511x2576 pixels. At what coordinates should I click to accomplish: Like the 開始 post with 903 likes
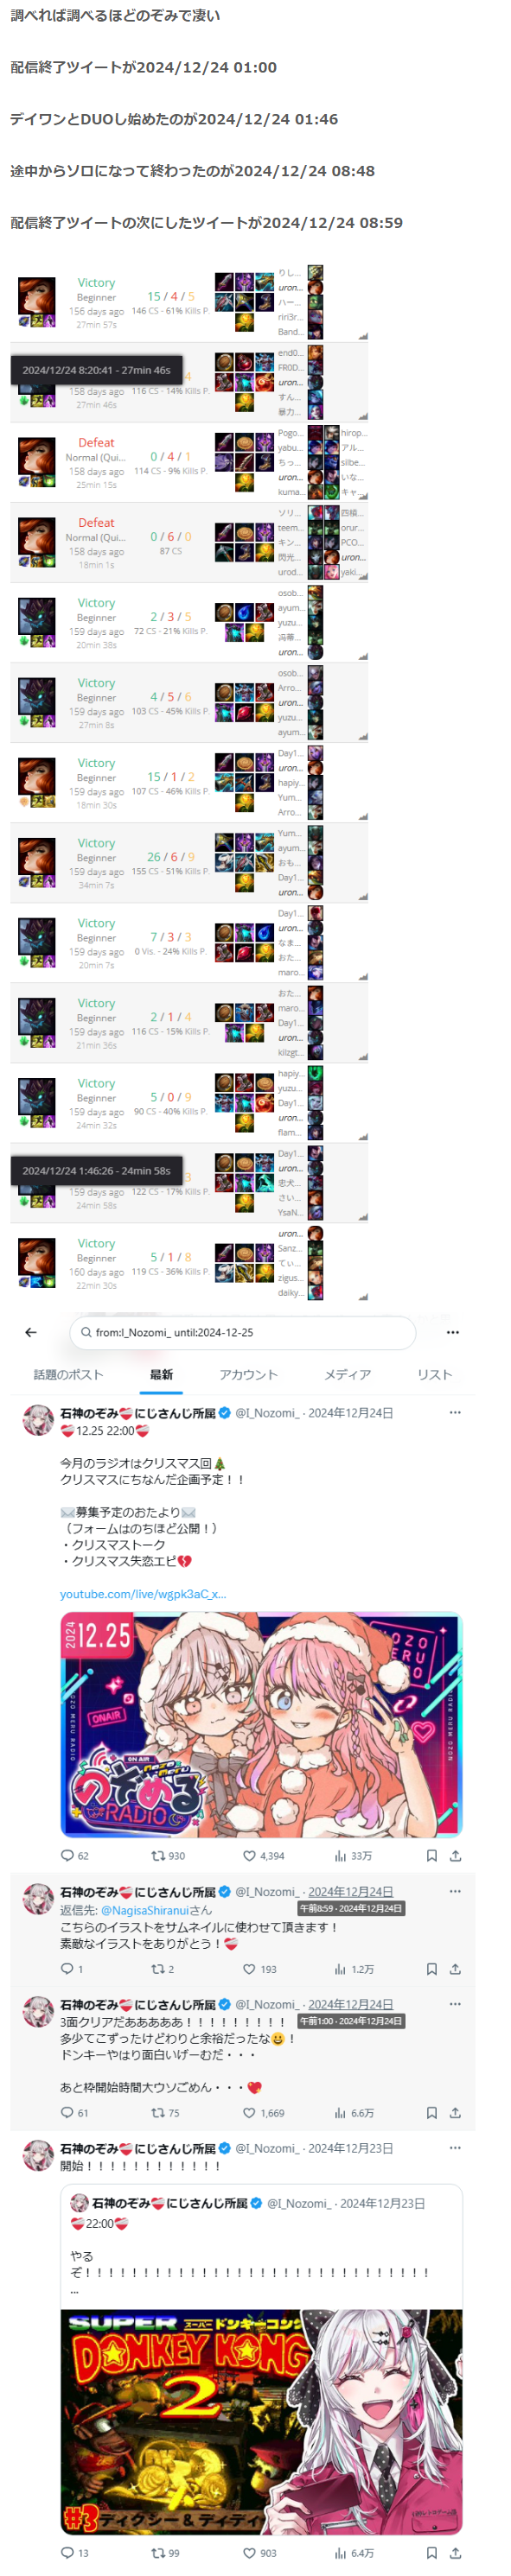260,2552
